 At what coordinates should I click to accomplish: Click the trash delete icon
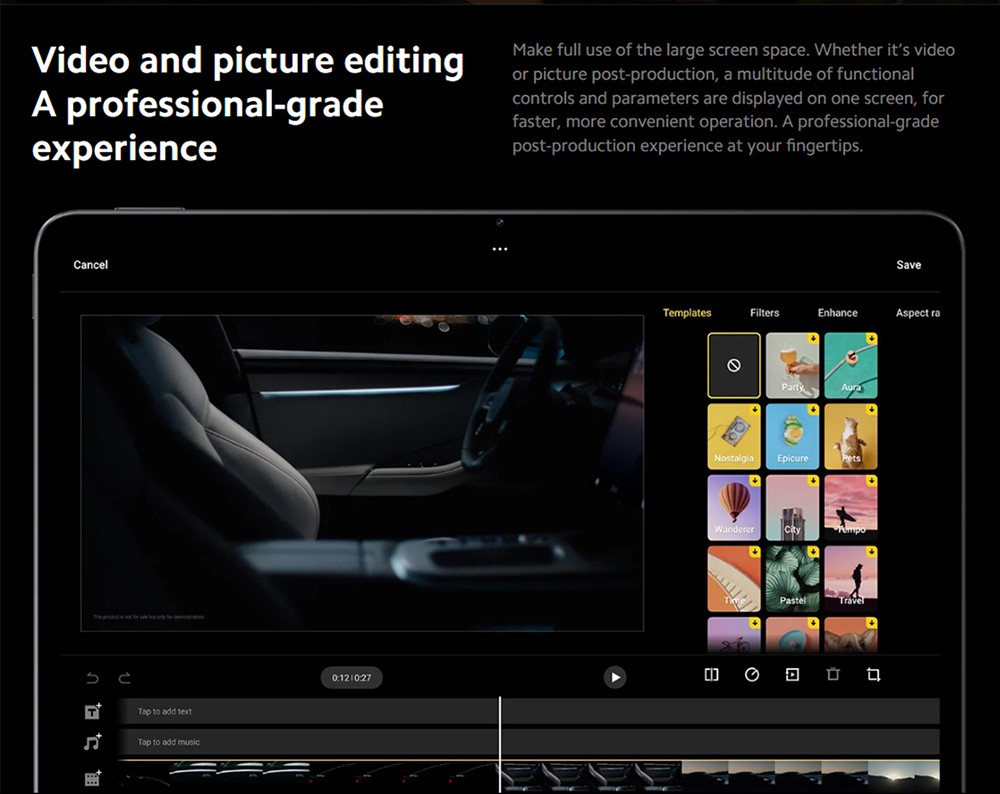coord(833,675)
